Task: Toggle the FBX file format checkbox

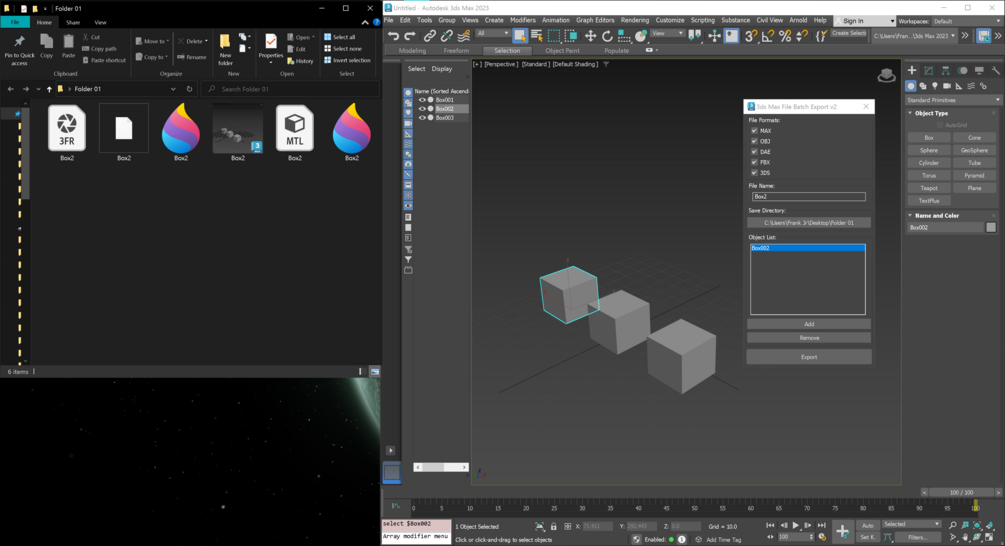Action: [x=754, y=162]
